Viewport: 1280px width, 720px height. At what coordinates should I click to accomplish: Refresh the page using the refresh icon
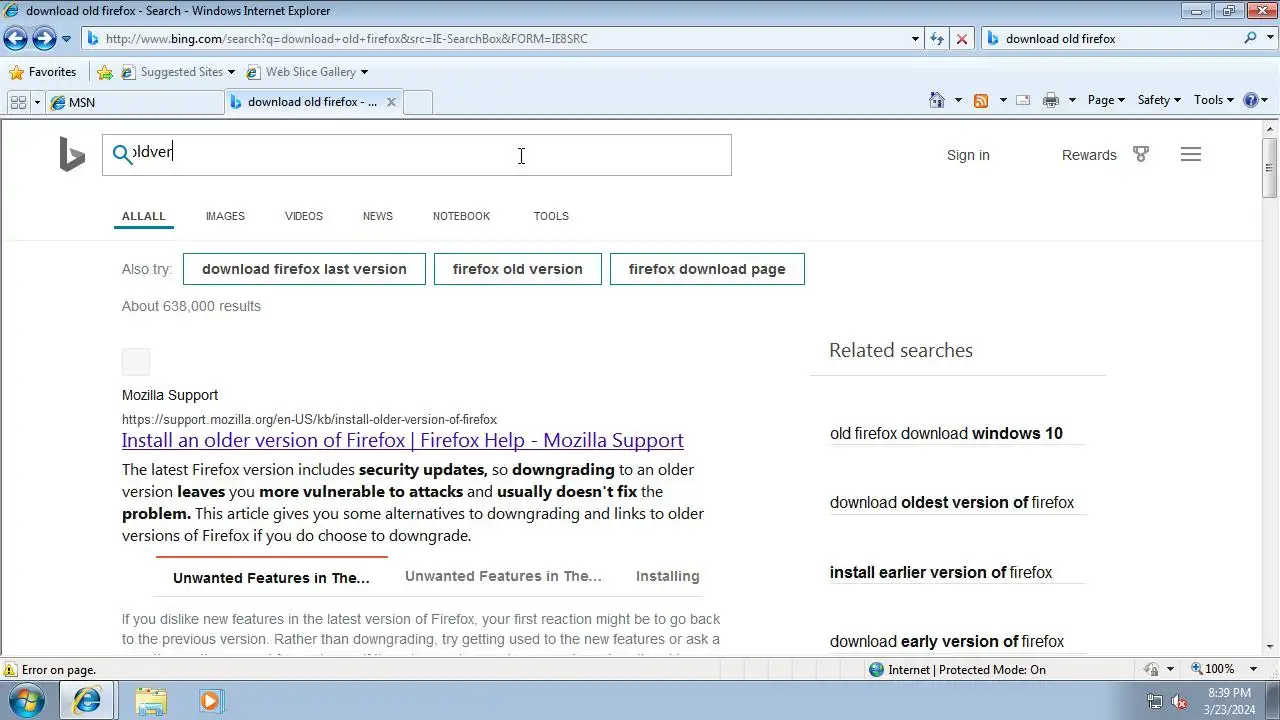[x=937, y=39]
